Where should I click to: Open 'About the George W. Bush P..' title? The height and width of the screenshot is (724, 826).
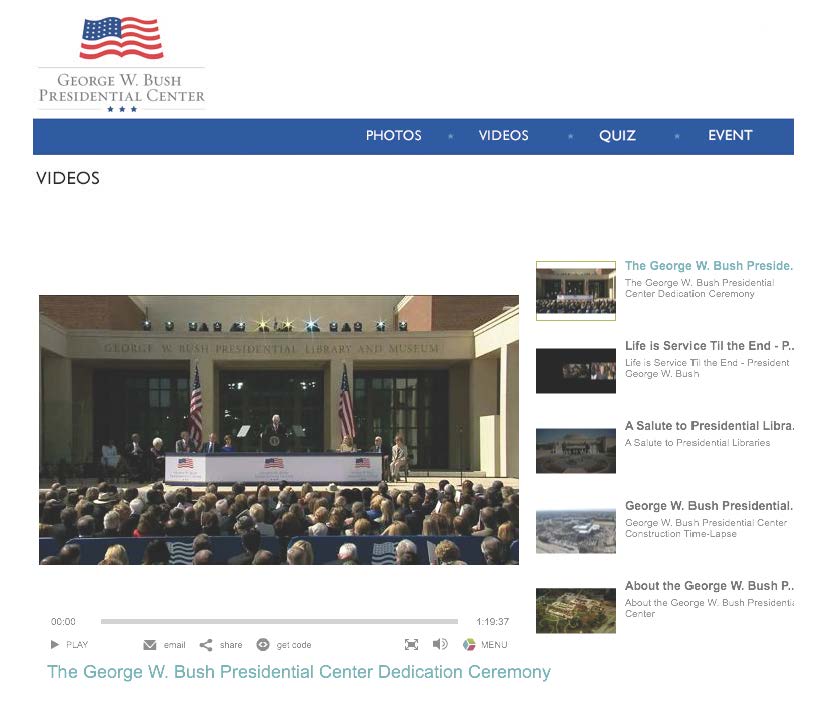[x=710, y=586]
